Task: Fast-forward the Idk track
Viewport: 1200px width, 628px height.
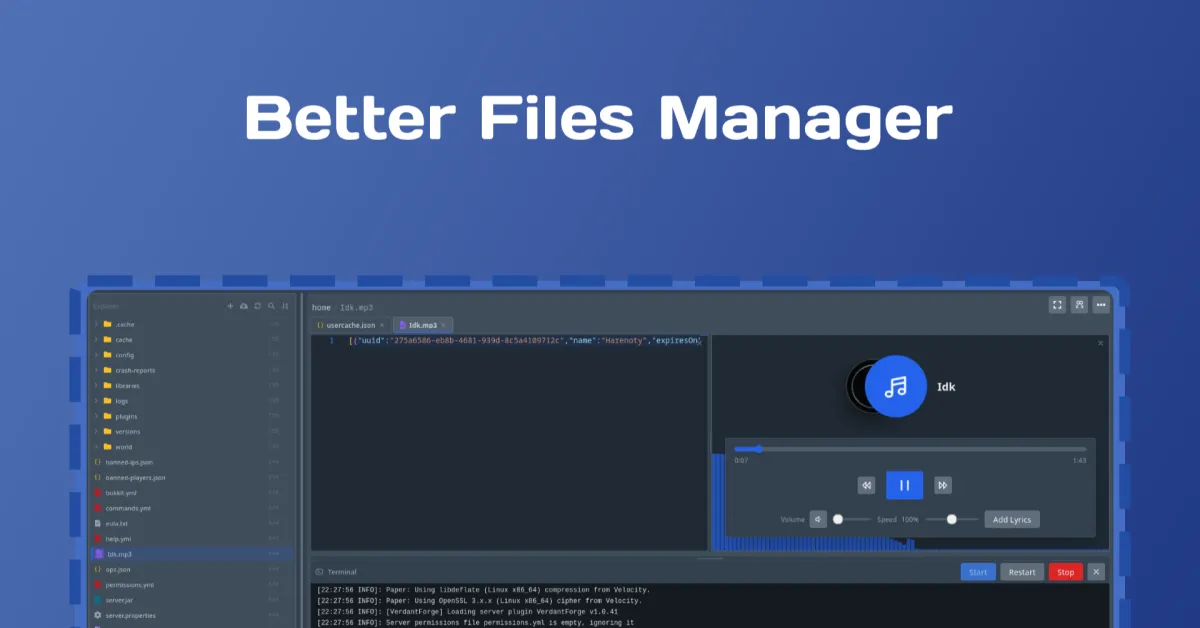Action: (942, 485)
